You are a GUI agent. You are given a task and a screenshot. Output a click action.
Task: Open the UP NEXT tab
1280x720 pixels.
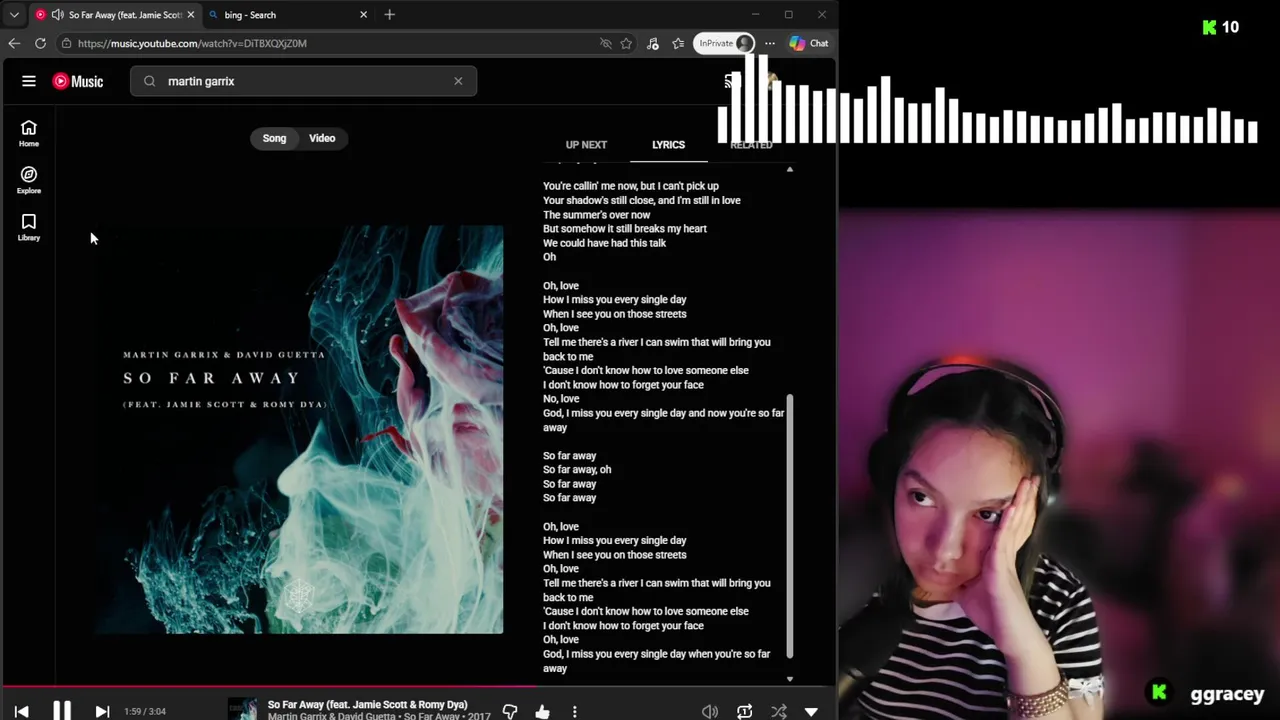(x=586, y=145)
